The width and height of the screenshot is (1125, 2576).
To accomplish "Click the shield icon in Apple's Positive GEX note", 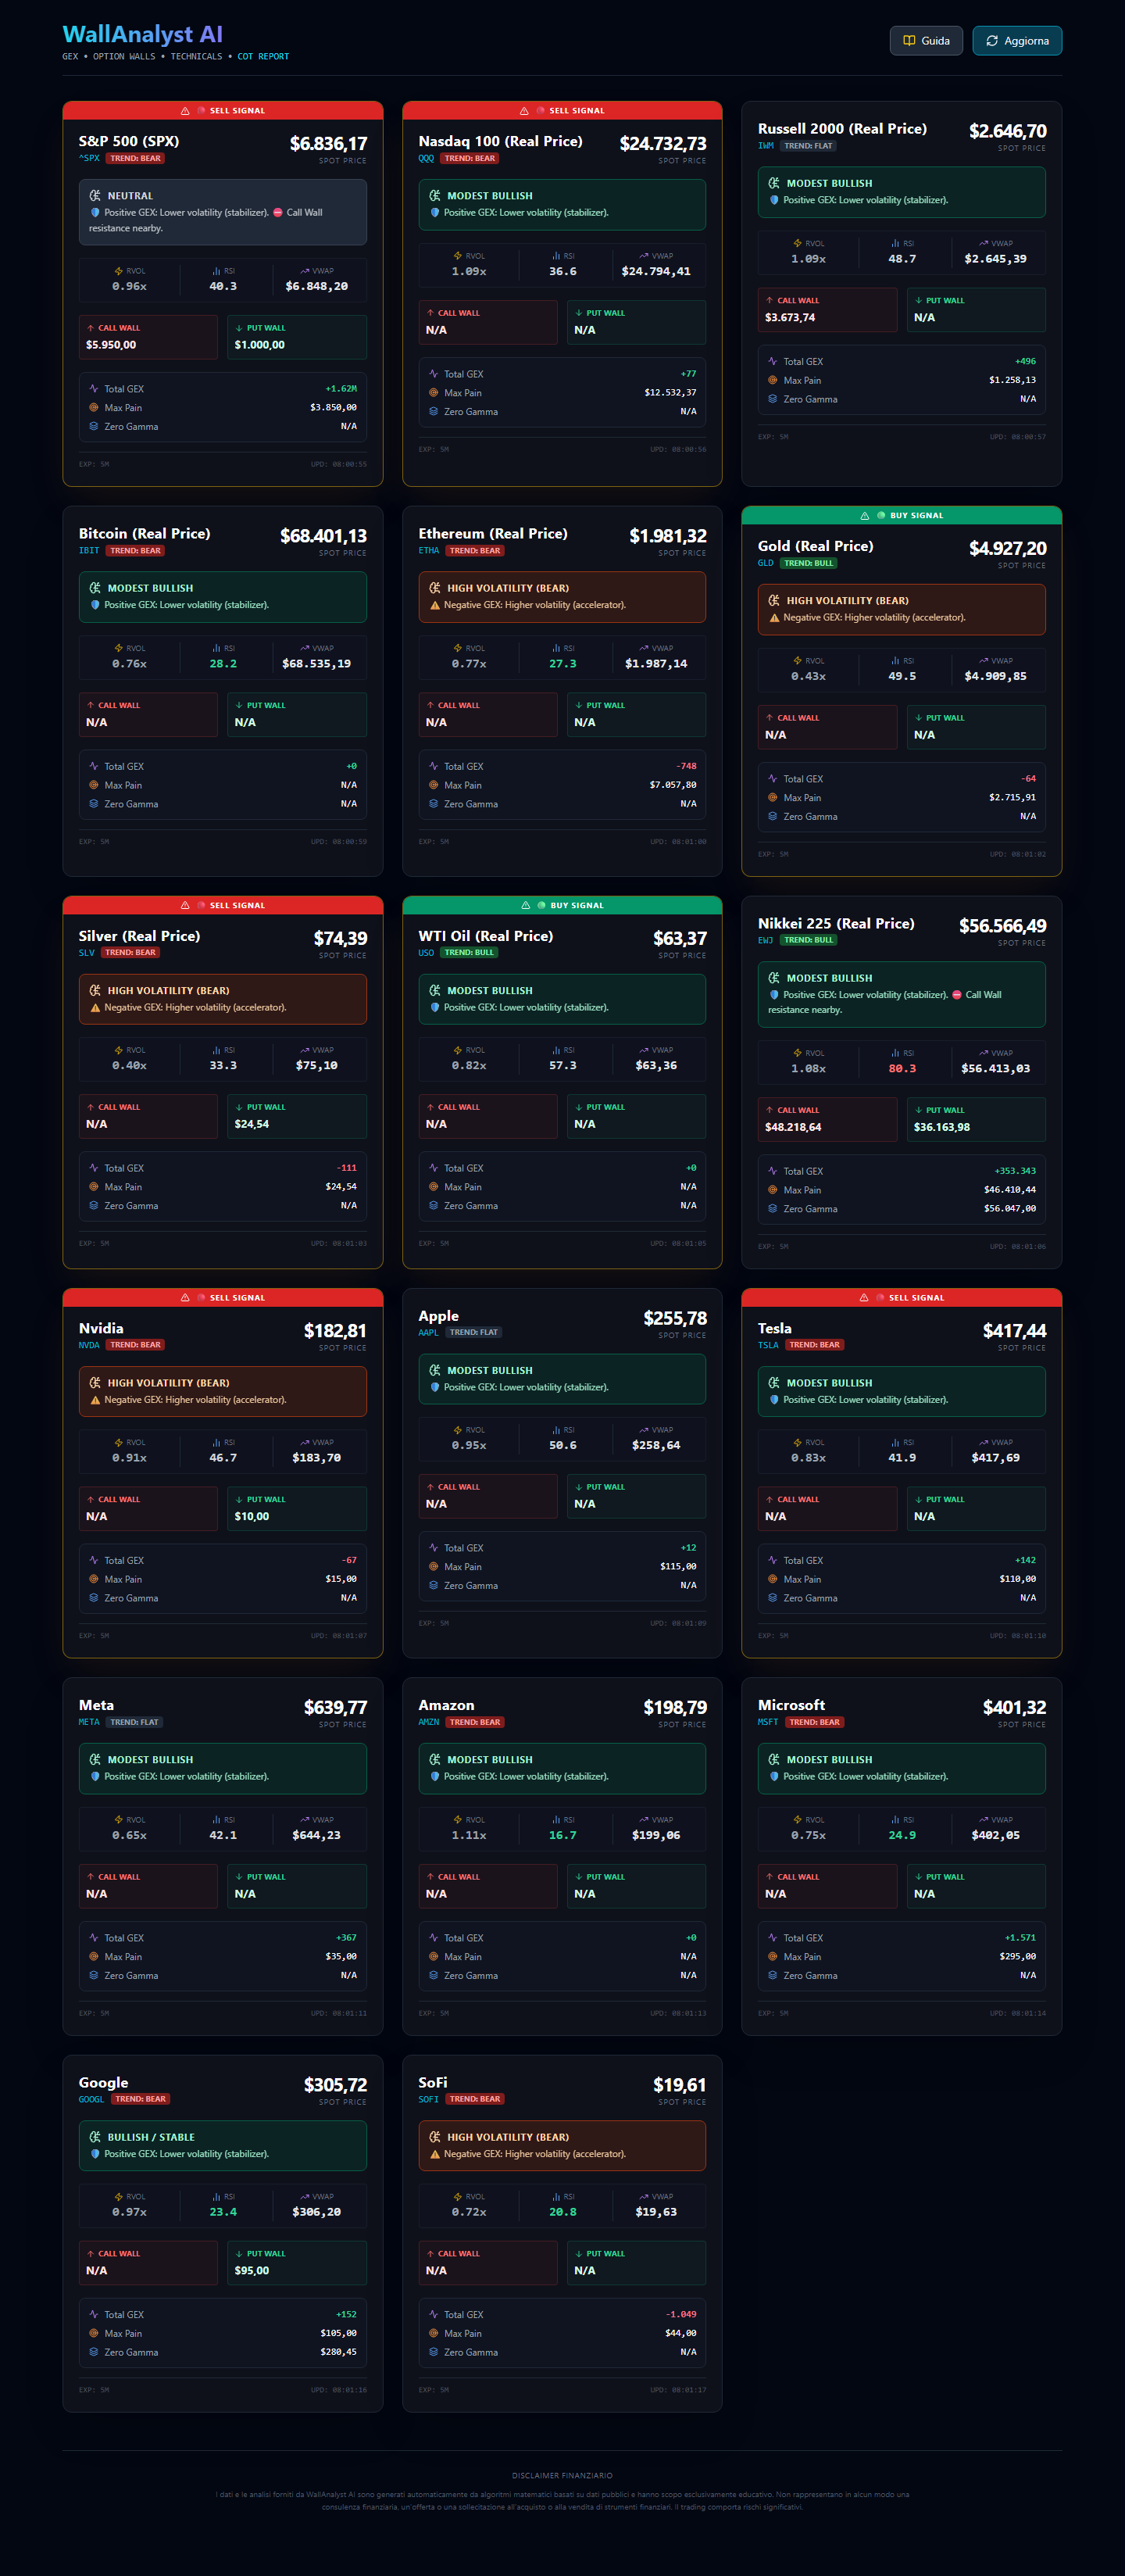I will (434, 1387).
